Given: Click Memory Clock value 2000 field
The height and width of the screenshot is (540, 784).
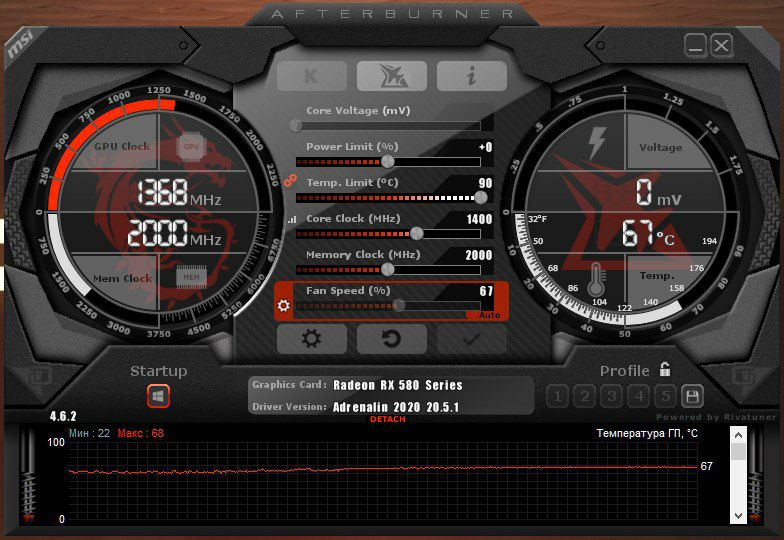Looking at the screenshot, I should point(478,255).
